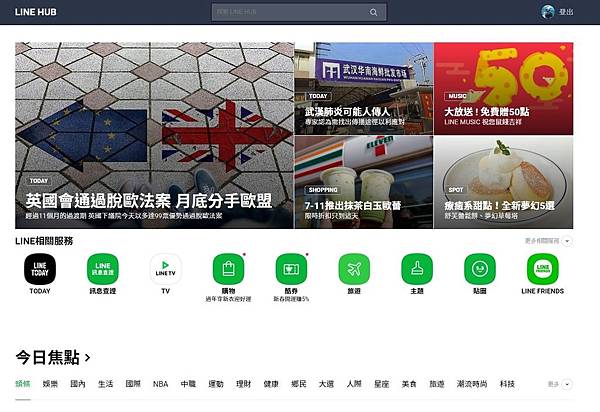Open the 旅遊 airplane icon
This screenshot has height=412, width=600.
tap(354, 269)
